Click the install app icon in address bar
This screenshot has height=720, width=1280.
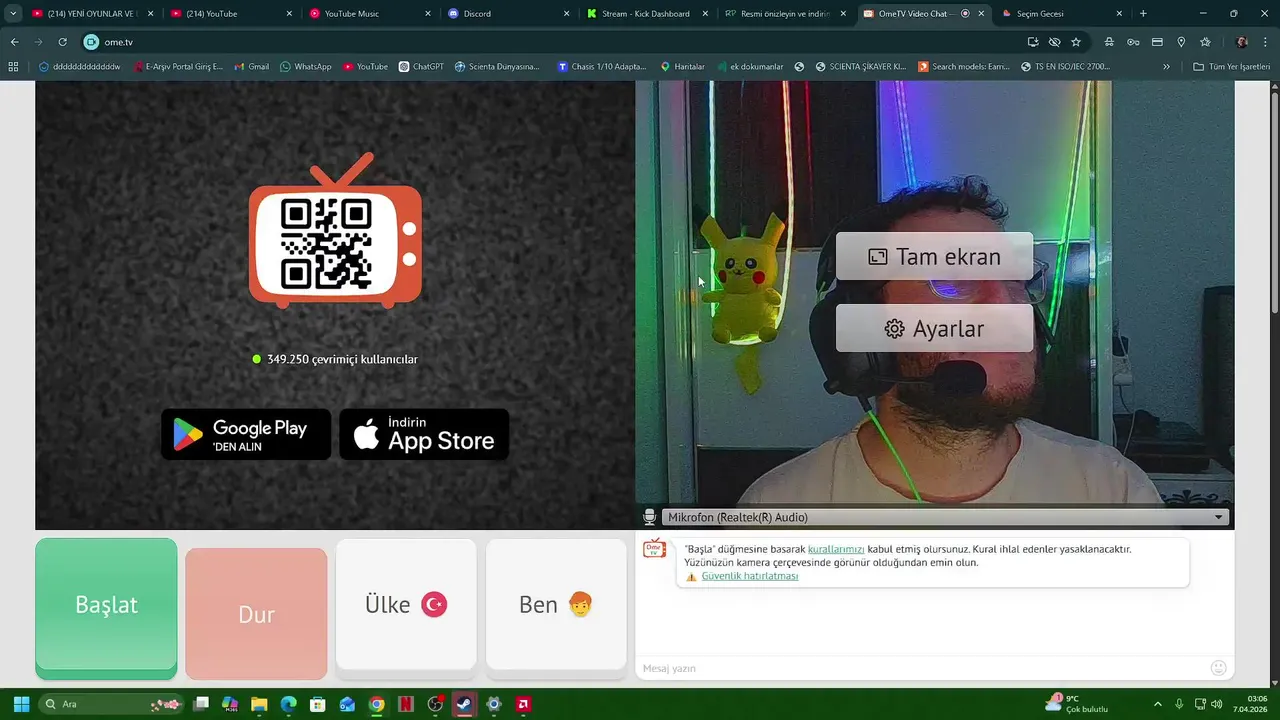(1033, 42)
